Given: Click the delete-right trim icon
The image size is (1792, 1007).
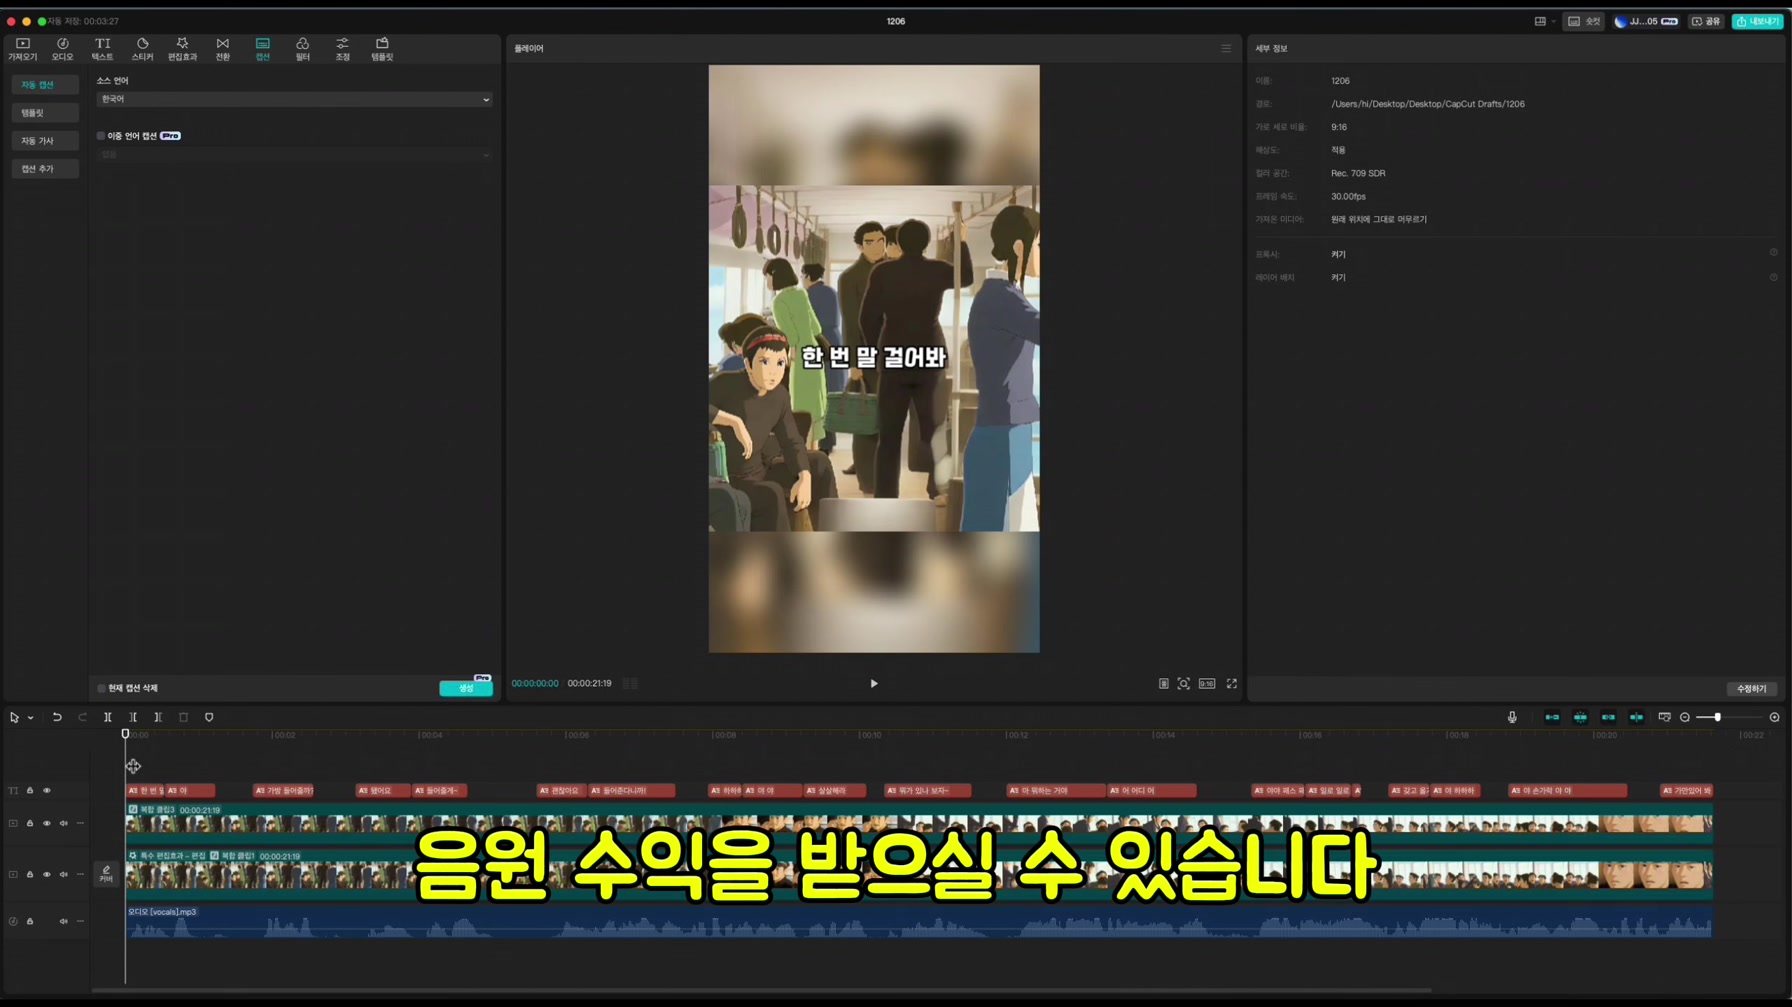Looking at the screenshot, I should click(x=158, y=718).
